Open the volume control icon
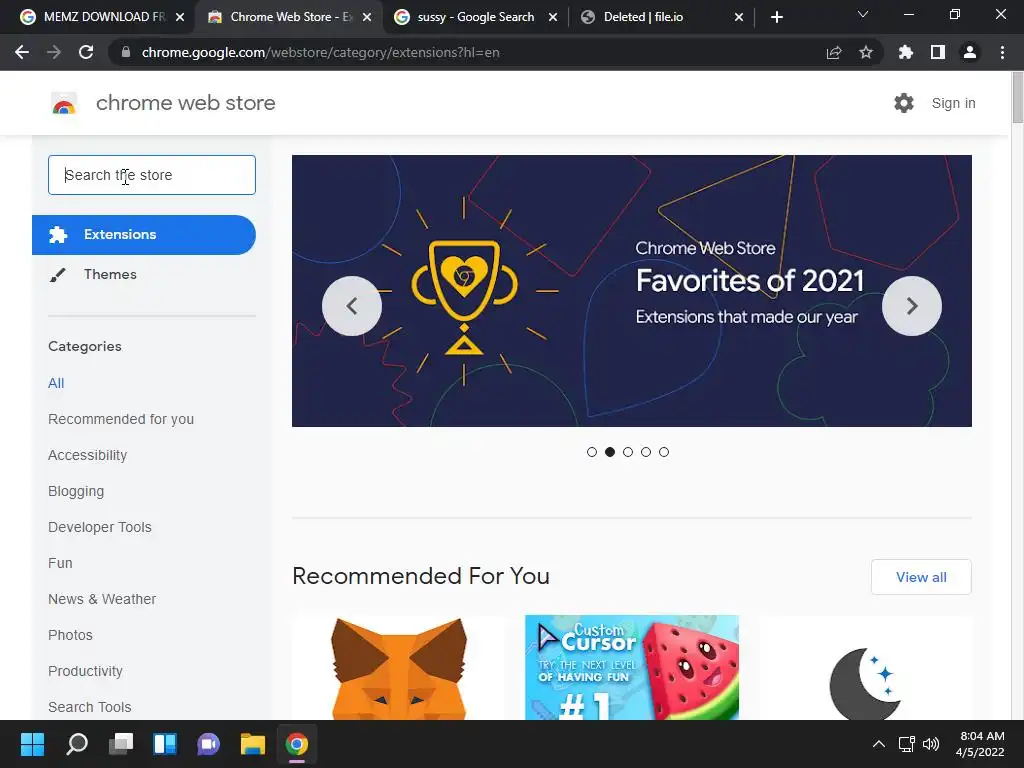Screen dimensions: 1024x768 (931, 744)
